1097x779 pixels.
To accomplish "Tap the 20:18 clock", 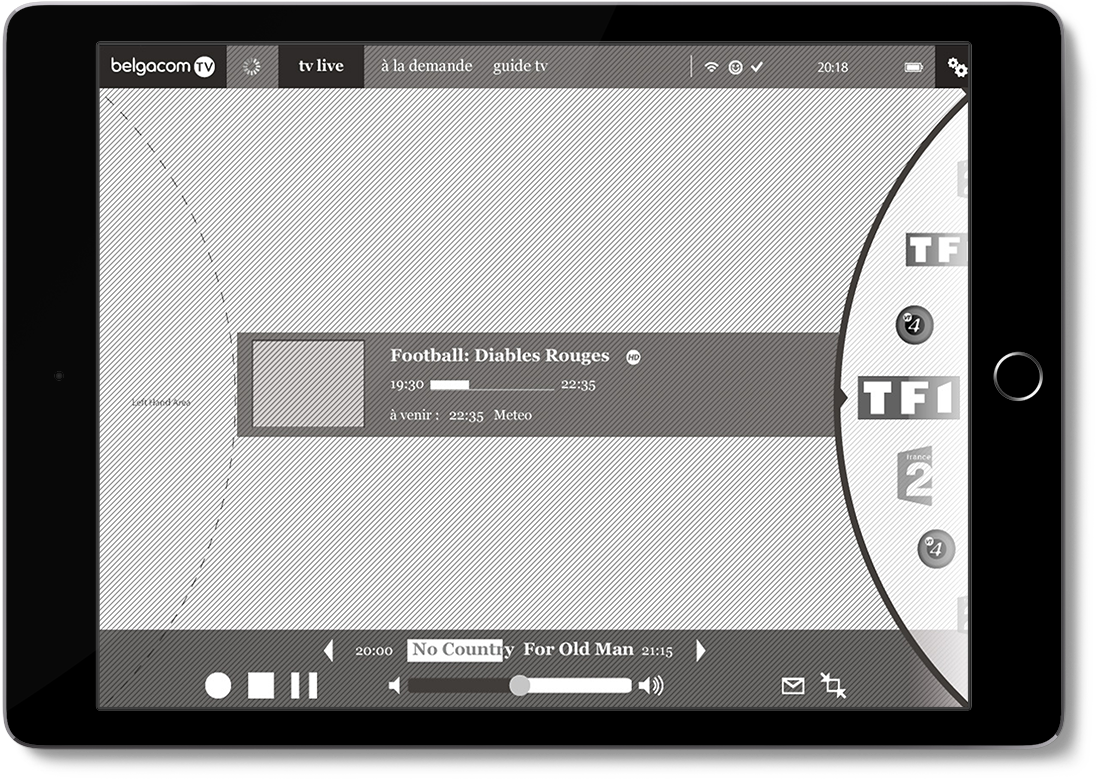I will tap(832, 67).
